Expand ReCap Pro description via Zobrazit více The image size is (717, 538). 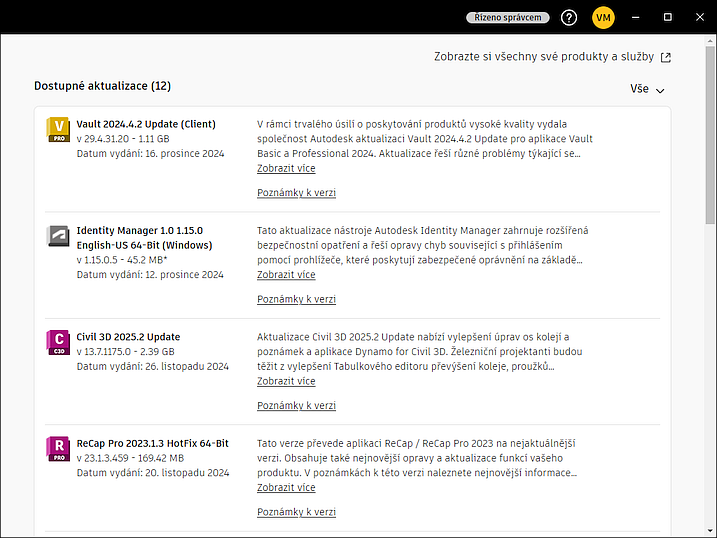pyautogui.click(x=286, y=488)
